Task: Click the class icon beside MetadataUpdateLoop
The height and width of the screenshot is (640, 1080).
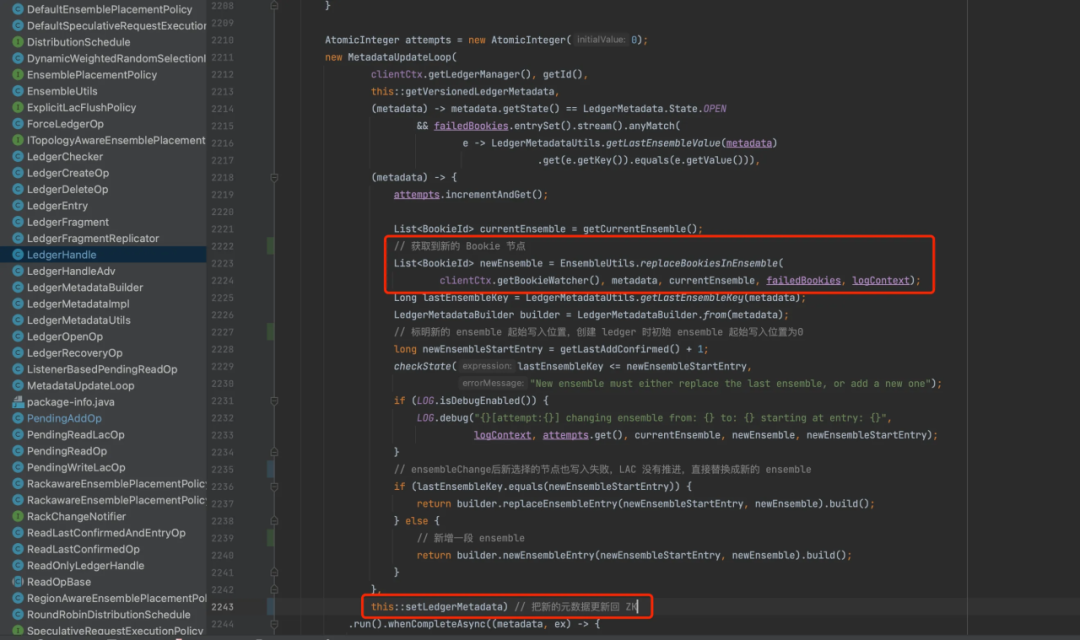Action: pos(18,386)
